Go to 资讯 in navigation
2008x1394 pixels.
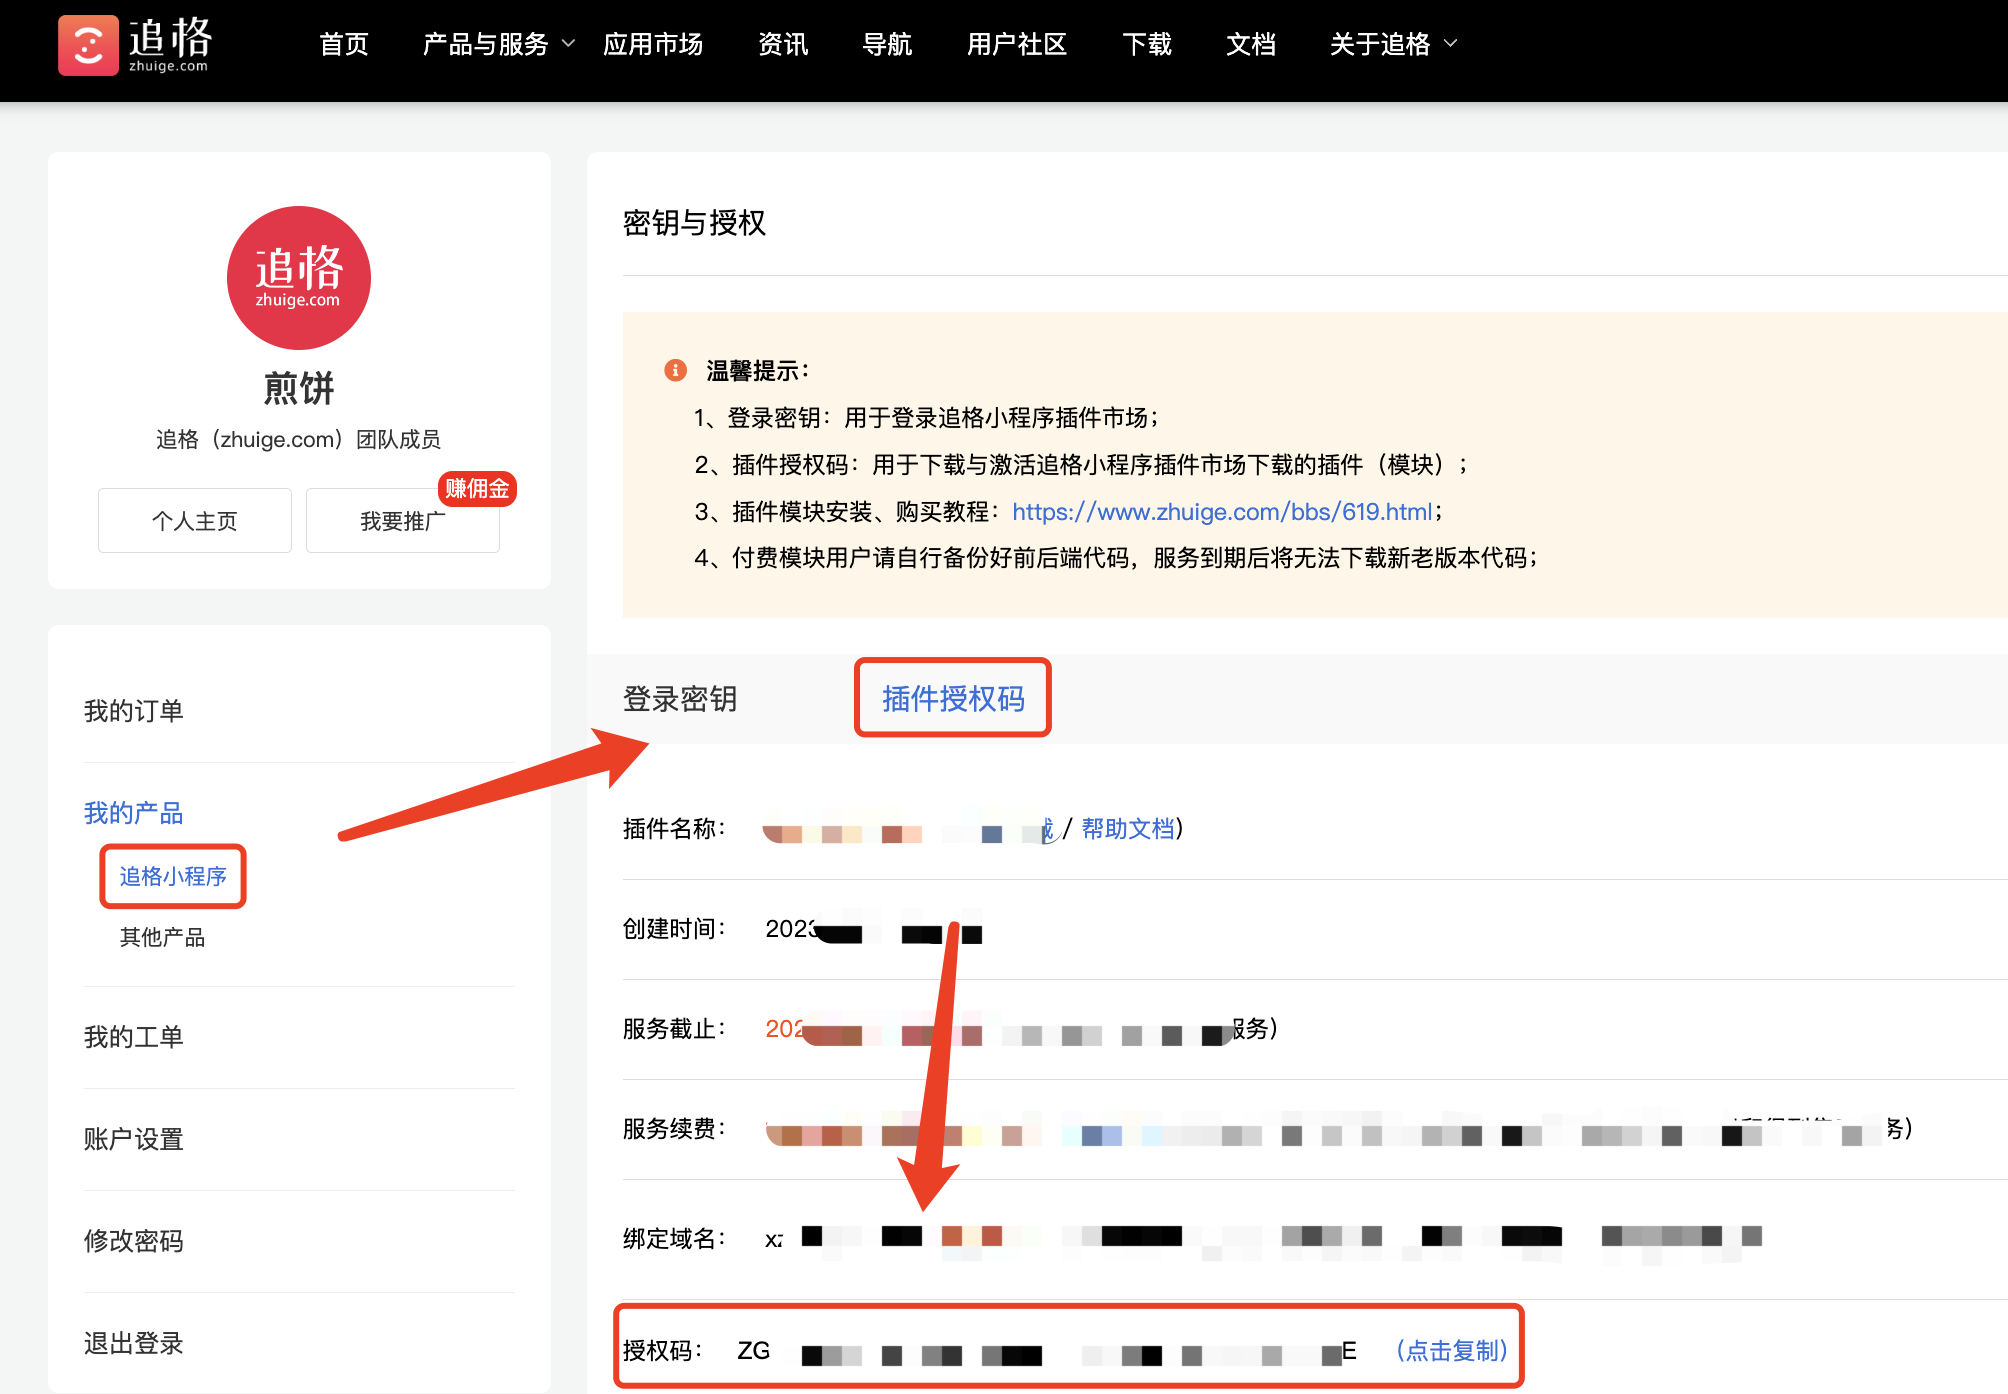click(783, 44)
